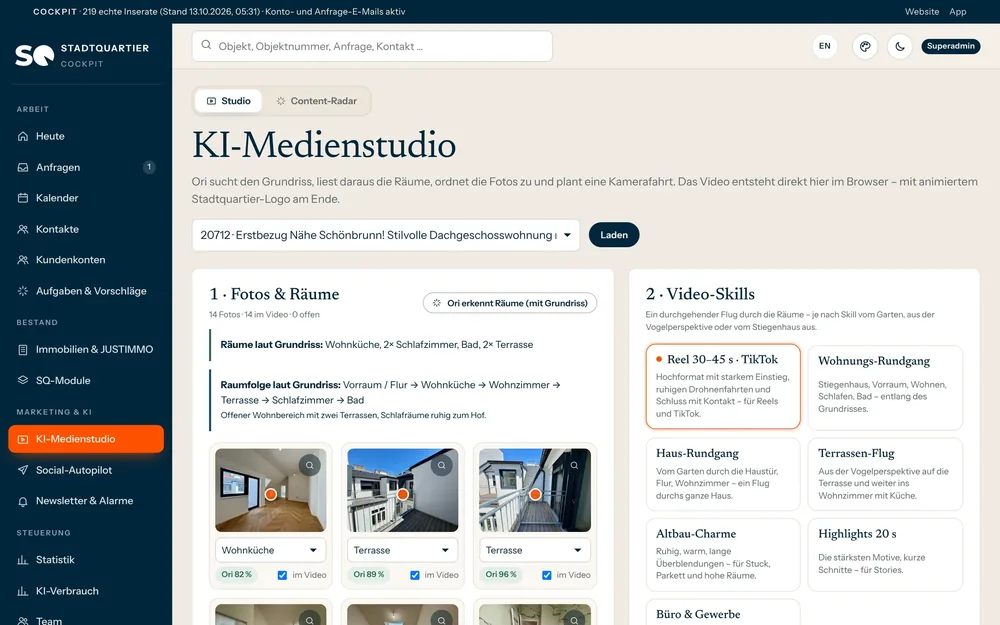Switch to the Content-Radar tab

point(316,101)
